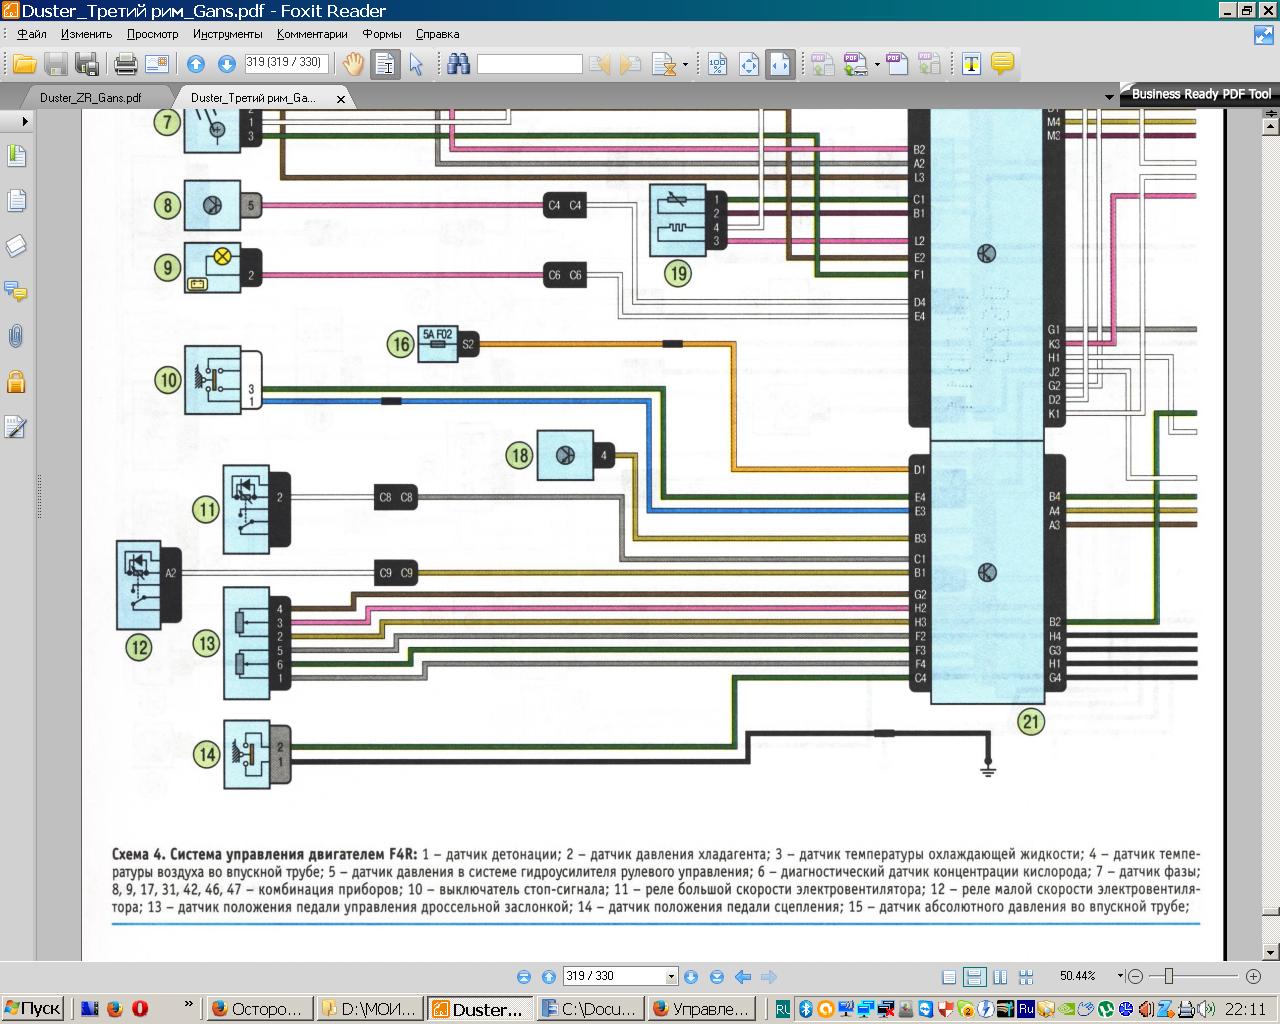Open the page number dropdown in status bar
1280x1024 pixels.
[x=671, y=977]
